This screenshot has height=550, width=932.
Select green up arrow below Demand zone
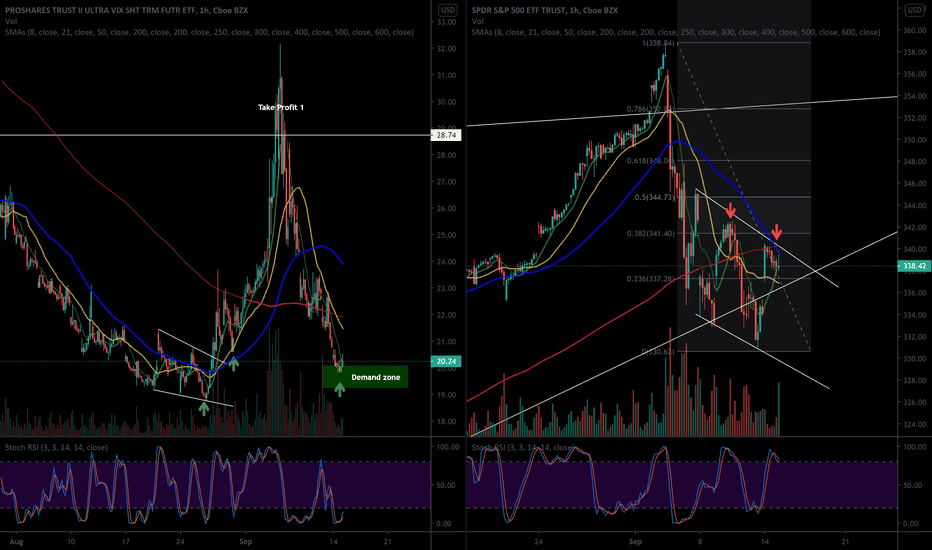point(339,389)
